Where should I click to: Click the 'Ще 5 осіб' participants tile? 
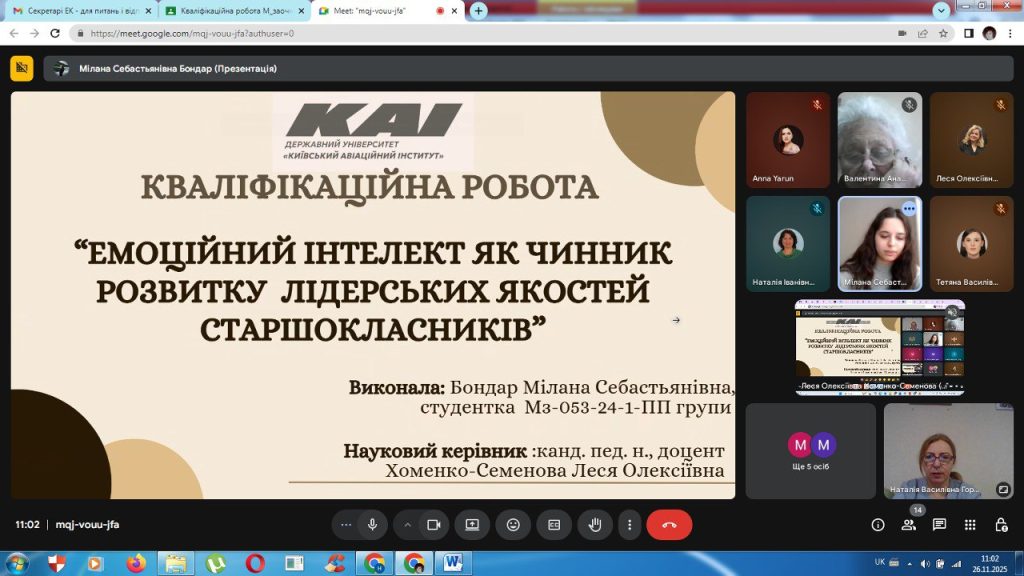click(x=810, y=451)
